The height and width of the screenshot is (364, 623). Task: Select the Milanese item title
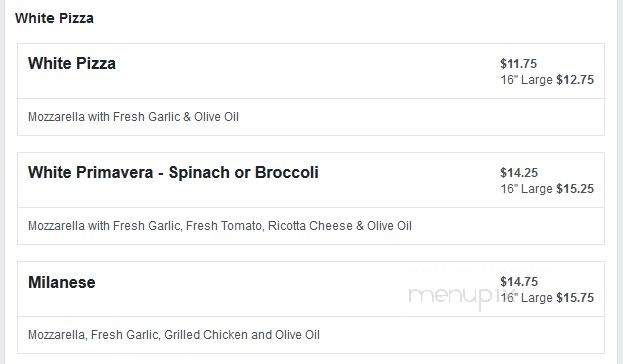coord(62,283)
